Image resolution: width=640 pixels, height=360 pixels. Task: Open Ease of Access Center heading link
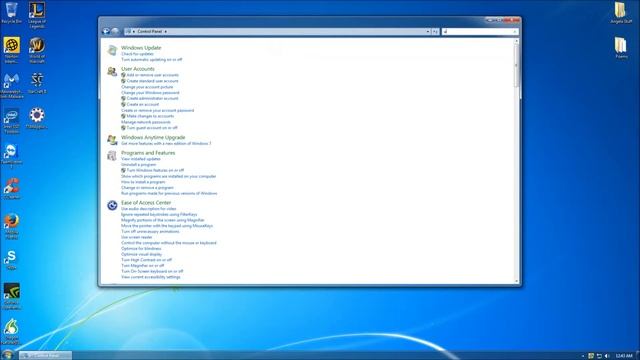[x=146, y=203]
